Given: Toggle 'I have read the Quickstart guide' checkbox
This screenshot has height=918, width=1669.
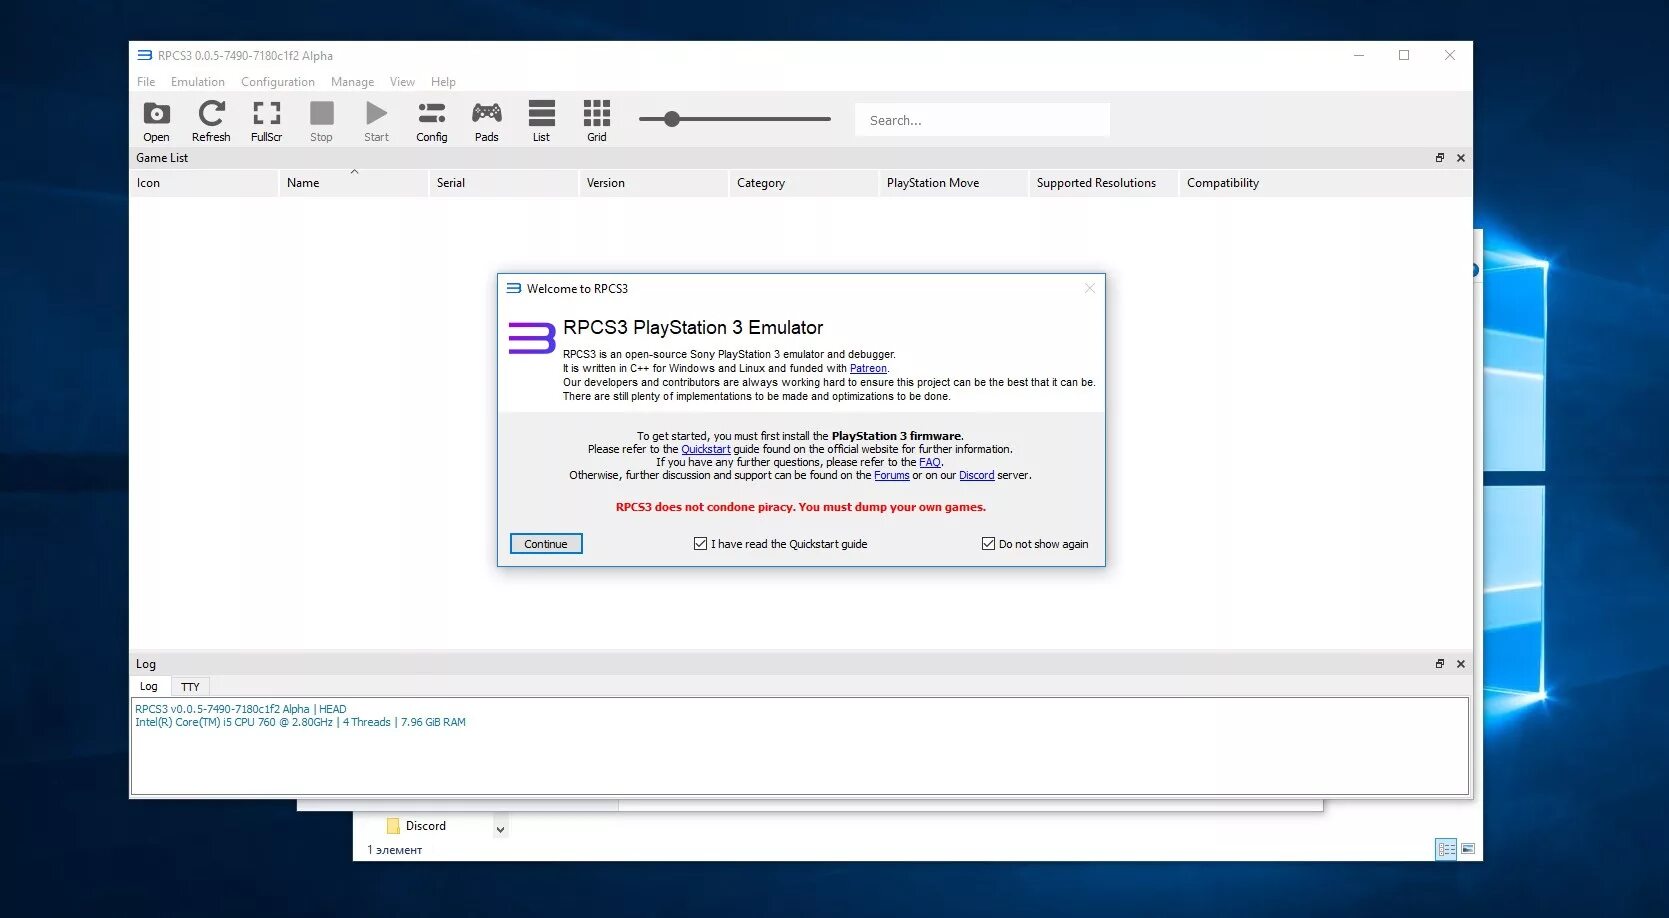Looking at the screenshot, I should (x=700, y=544).
